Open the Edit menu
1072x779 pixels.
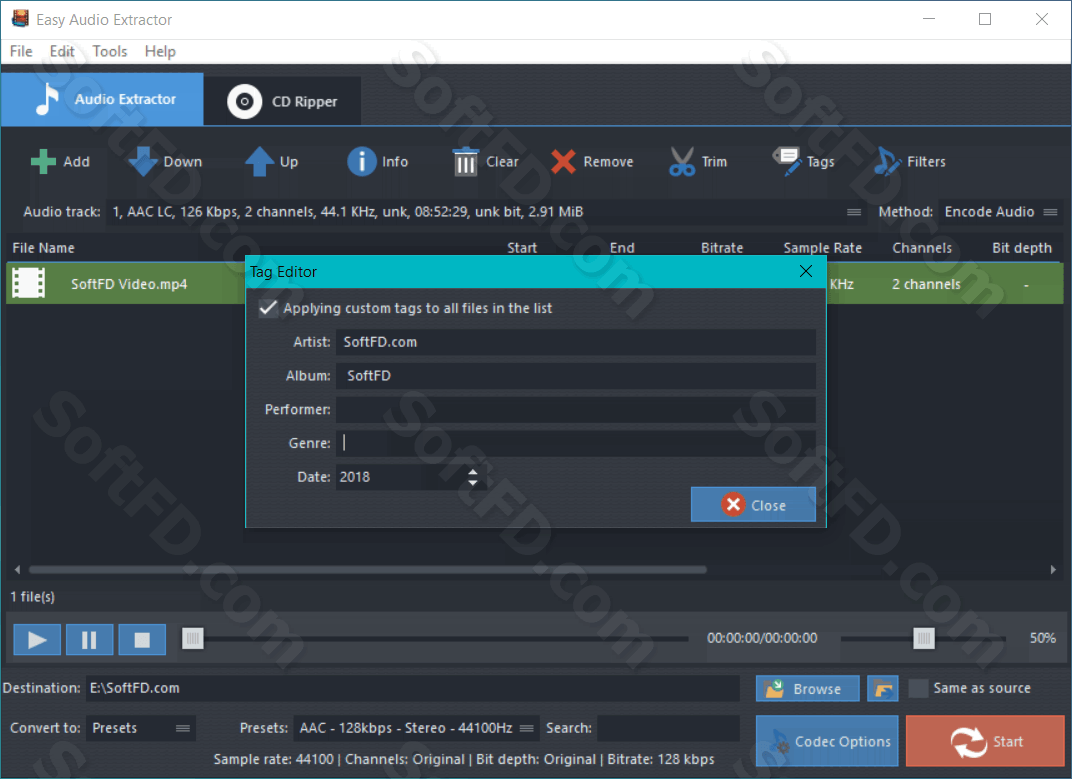click(62, 51)
